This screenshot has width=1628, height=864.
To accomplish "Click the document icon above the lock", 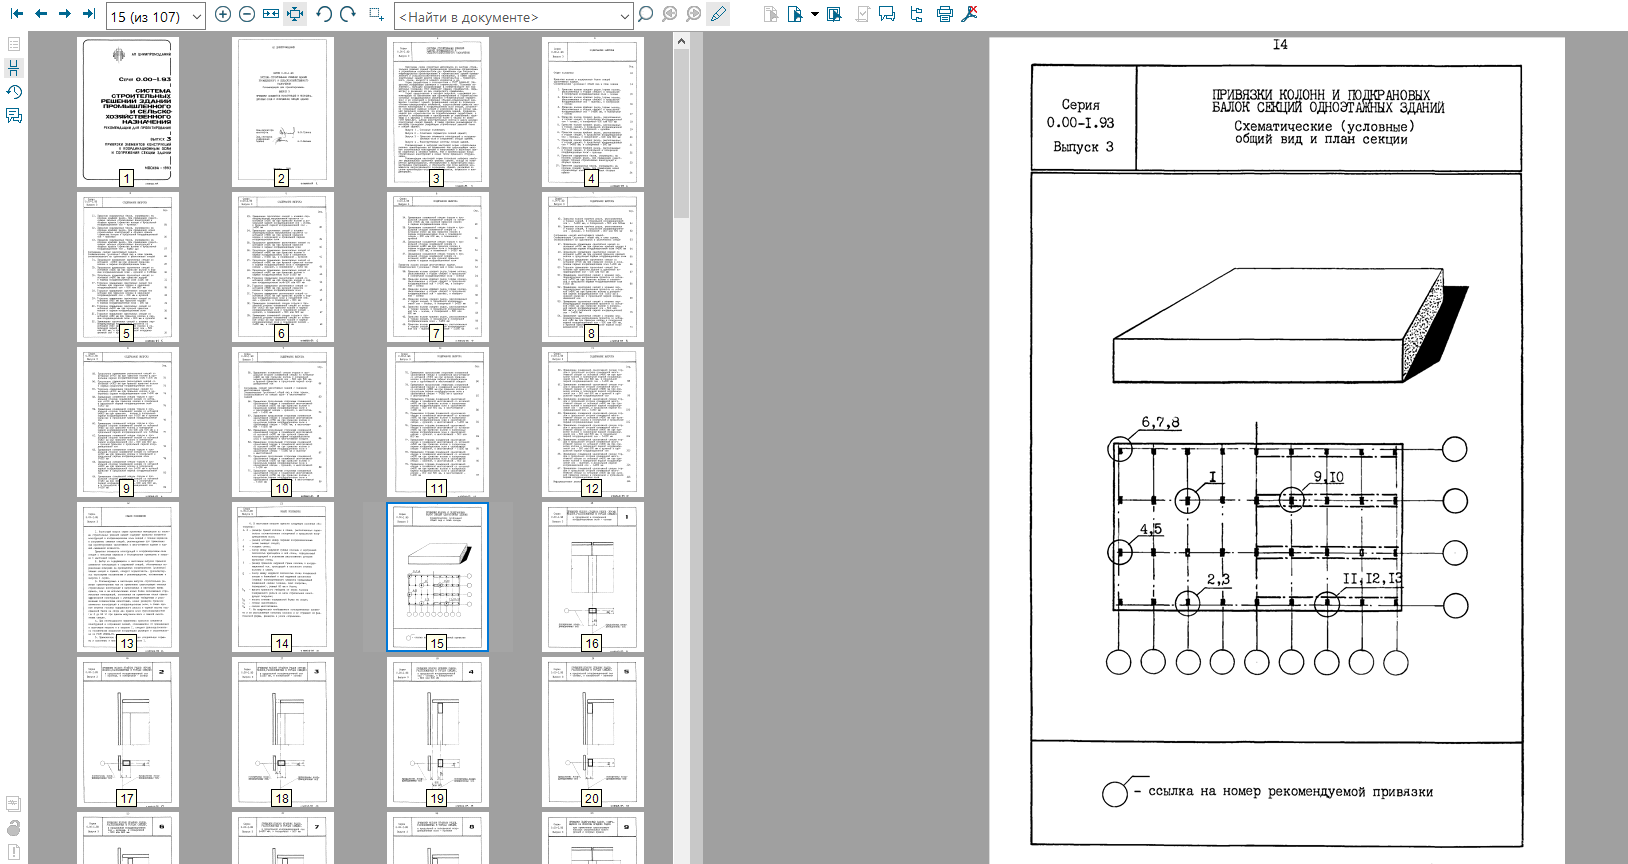I will tap(14, 804).
